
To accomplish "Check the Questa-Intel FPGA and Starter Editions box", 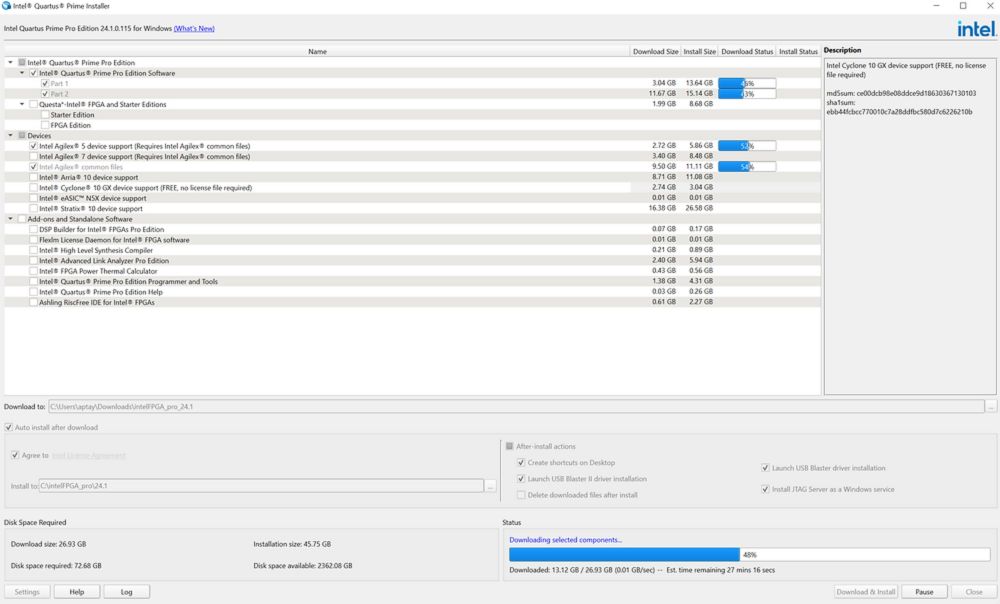I will click(33, 105).
